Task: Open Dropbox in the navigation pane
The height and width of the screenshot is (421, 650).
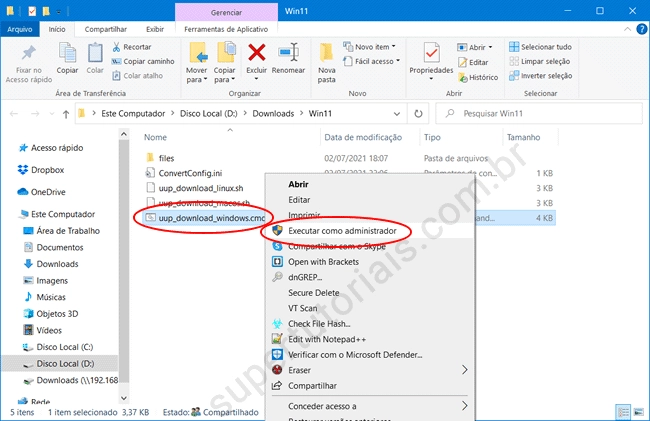Action: 41,170
